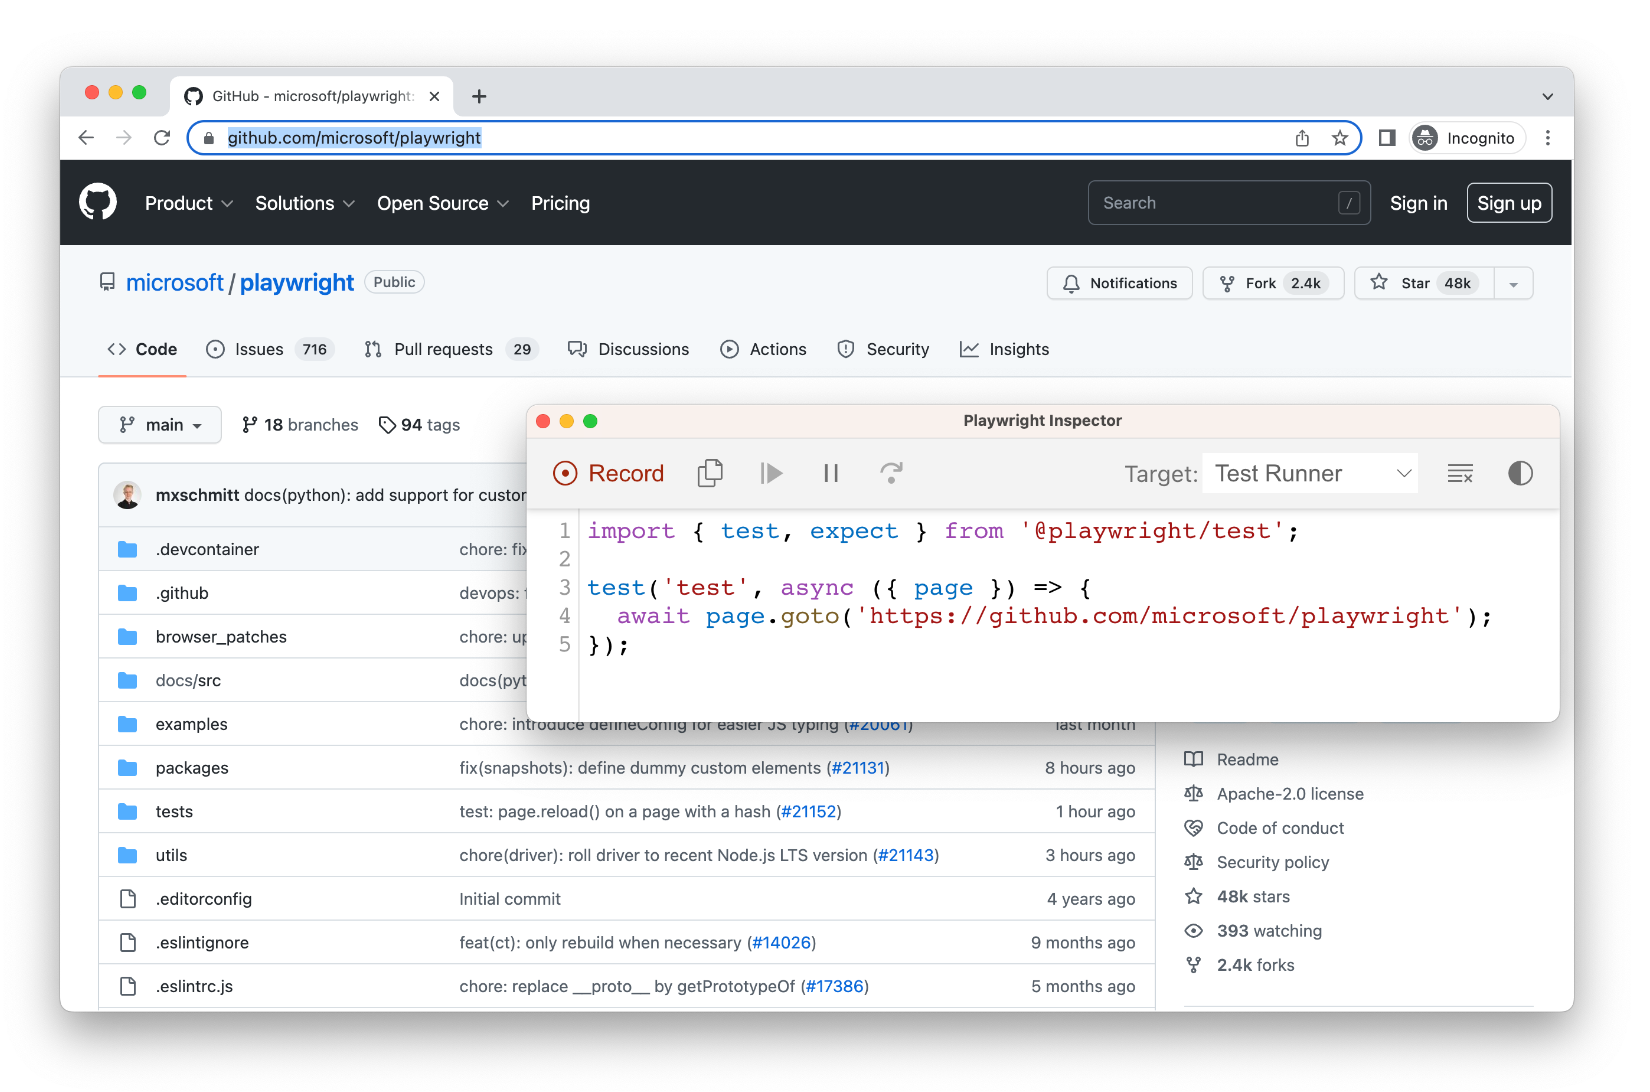
Task: Open the docs/src folder
Action: pos(188,681)
